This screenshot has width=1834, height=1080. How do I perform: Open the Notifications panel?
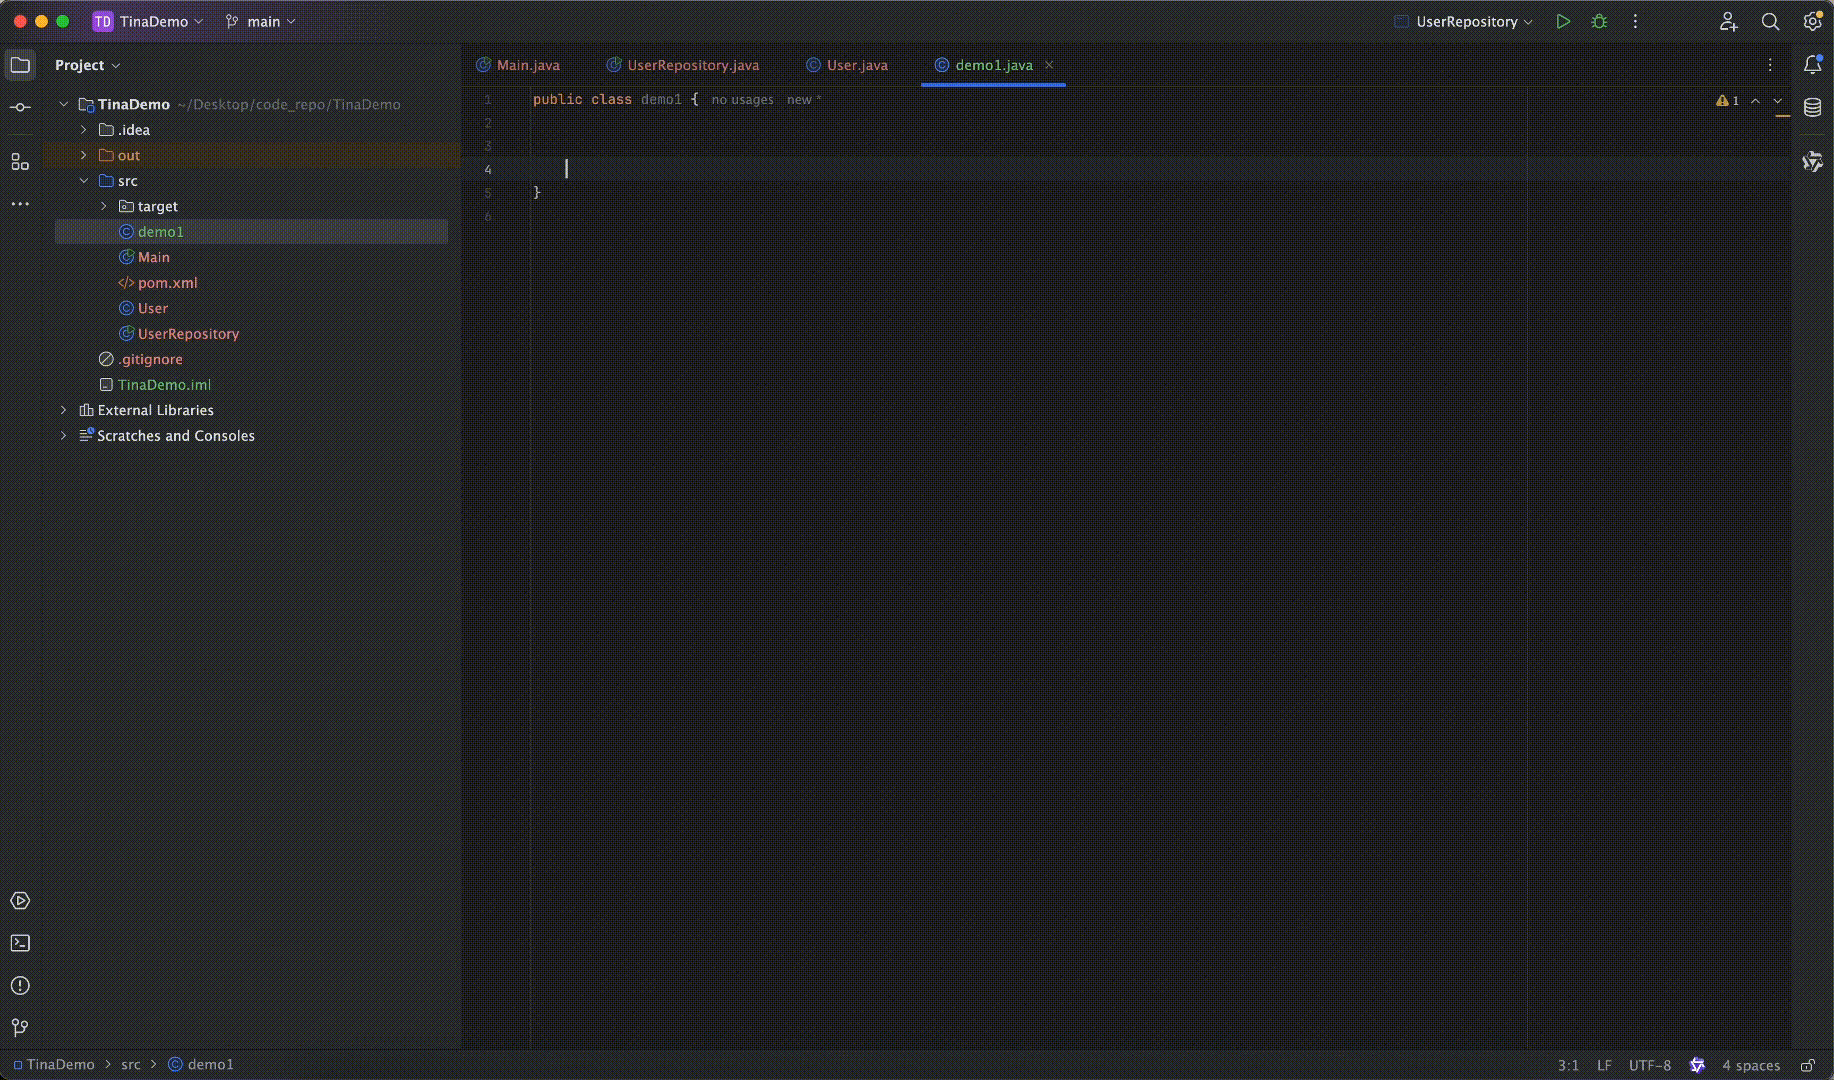(x=1813, y=65)
